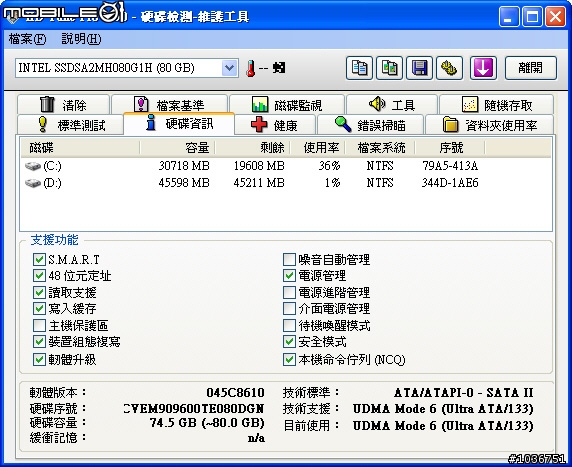
Task: Select the 硬碟資訊 tab
Action: click(x=179, y=124)
